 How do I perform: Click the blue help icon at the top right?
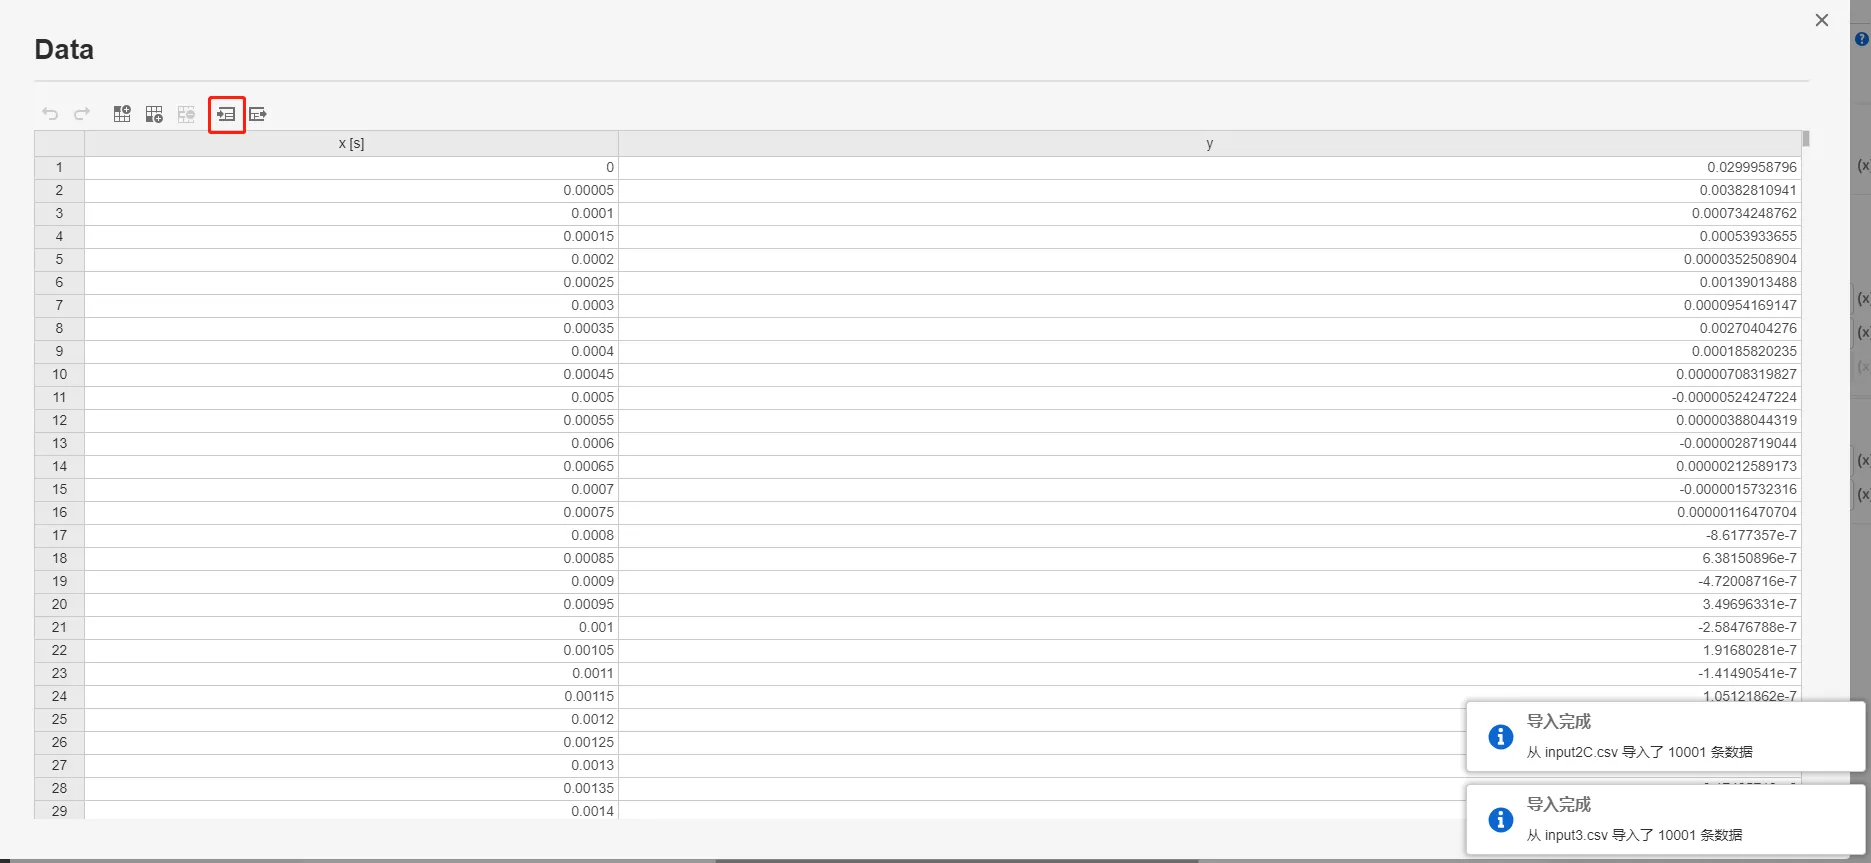[1861, 39]
